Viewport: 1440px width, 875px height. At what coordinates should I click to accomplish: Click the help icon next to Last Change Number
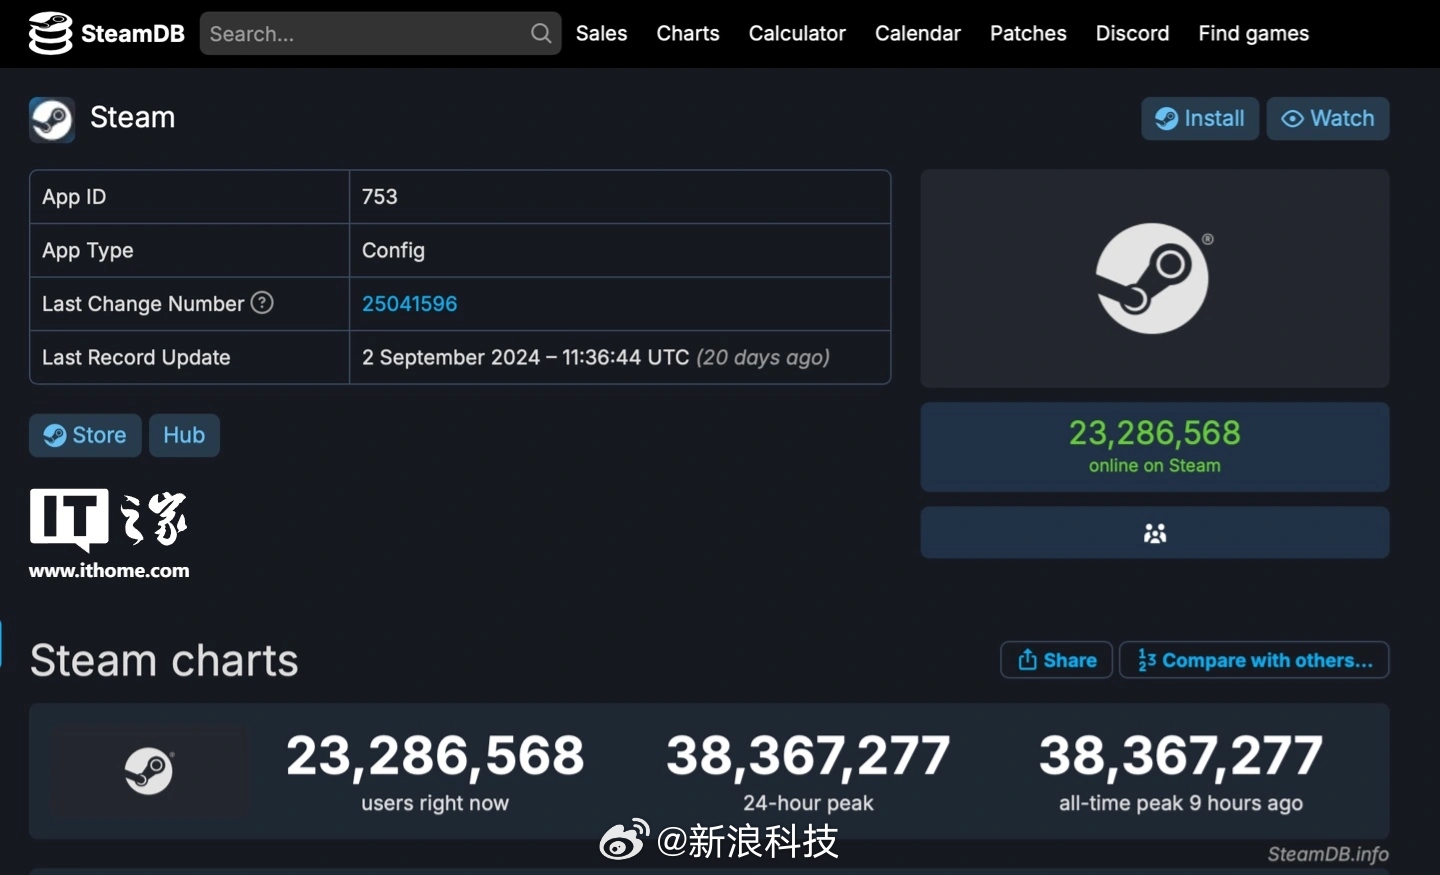tap(262, 302)
